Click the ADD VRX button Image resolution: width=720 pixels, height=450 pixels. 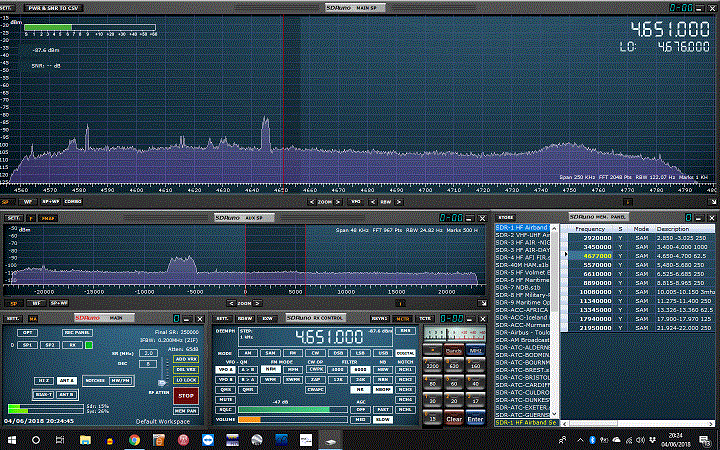coord(186,359)
